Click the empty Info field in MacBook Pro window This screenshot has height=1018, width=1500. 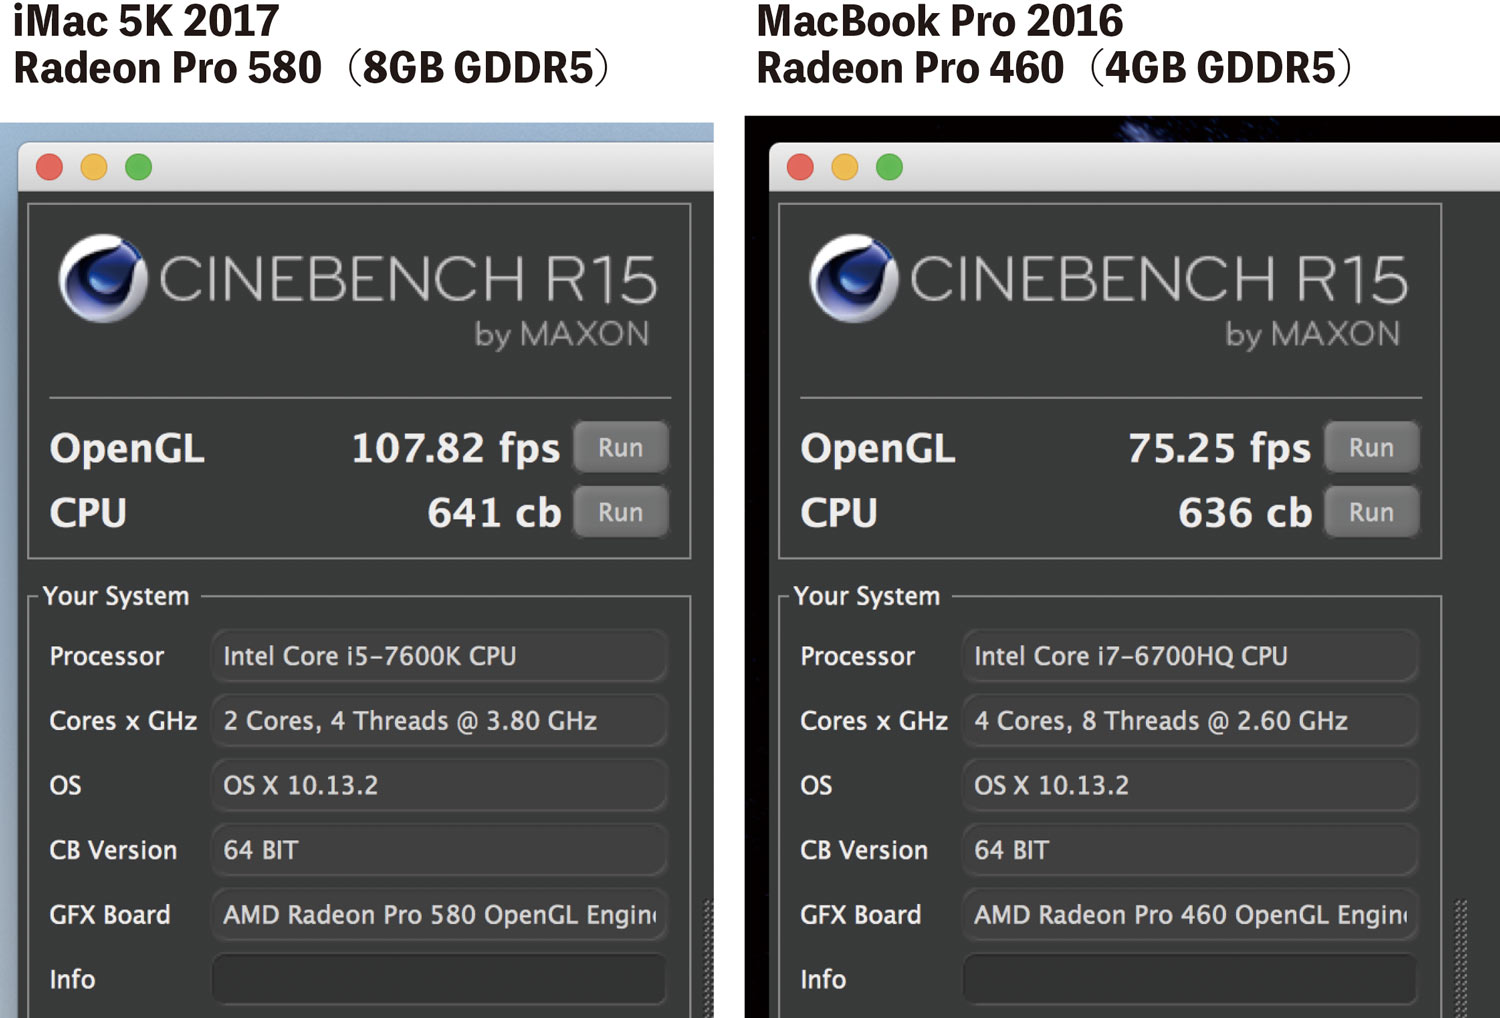pos(1190,979)
